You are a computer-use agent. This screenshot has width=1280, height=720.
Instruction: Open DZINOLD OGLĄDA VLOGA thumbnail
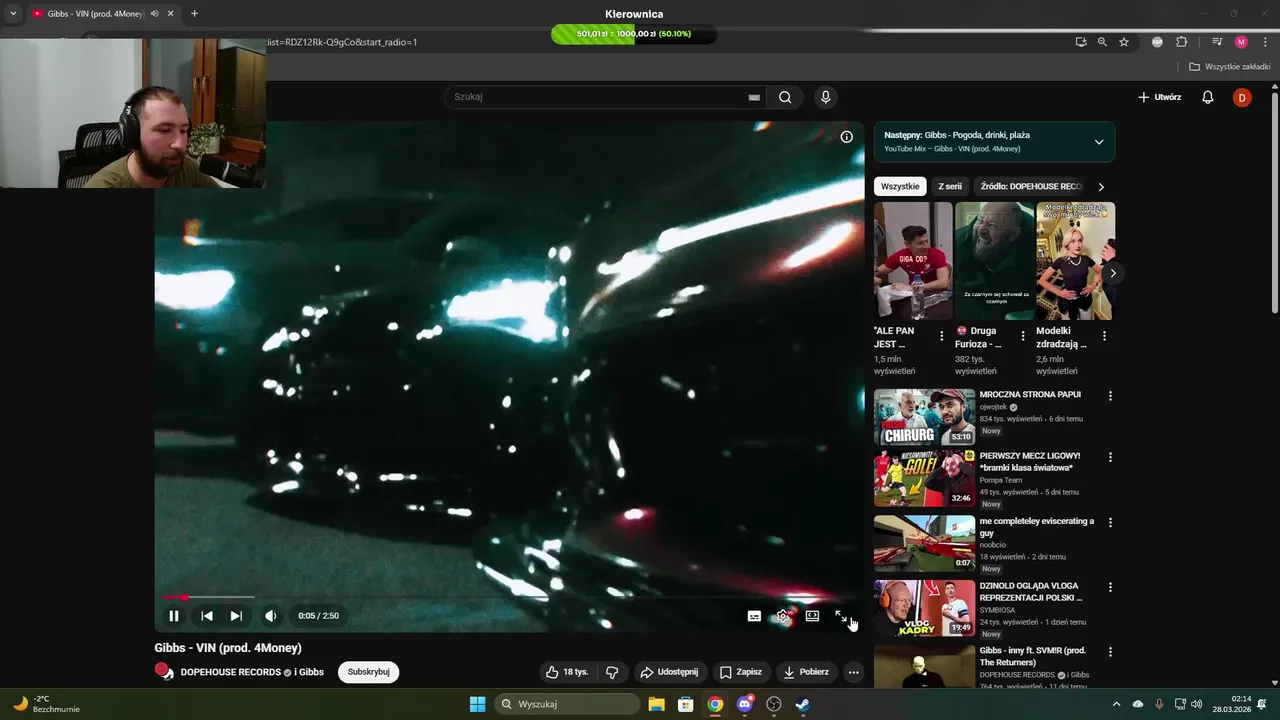click(924, 608)
